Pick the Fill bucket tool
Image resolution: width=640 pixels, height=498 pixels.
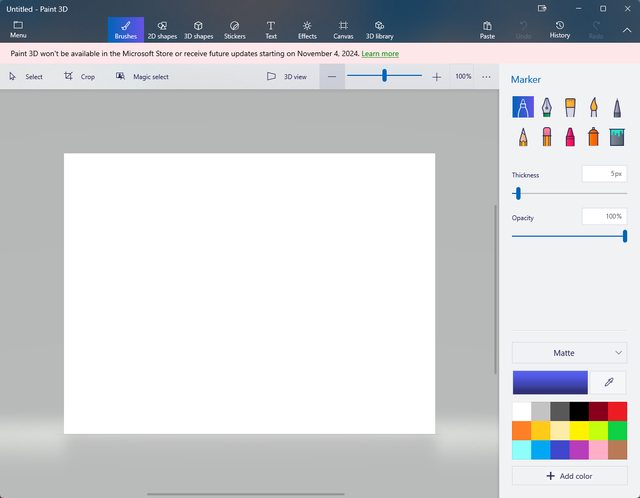(617, 136)
